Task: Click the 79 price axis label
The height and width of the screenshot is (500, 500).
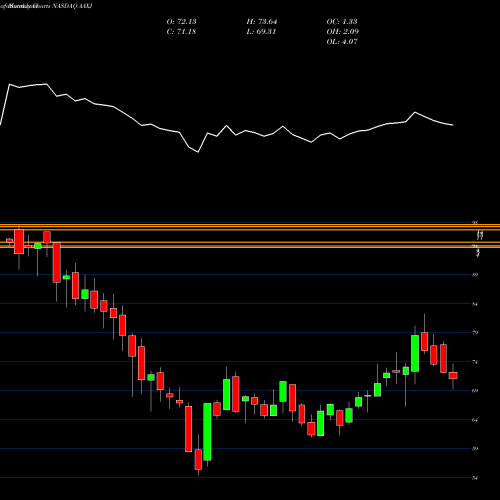Action: [x=475, y=333]
